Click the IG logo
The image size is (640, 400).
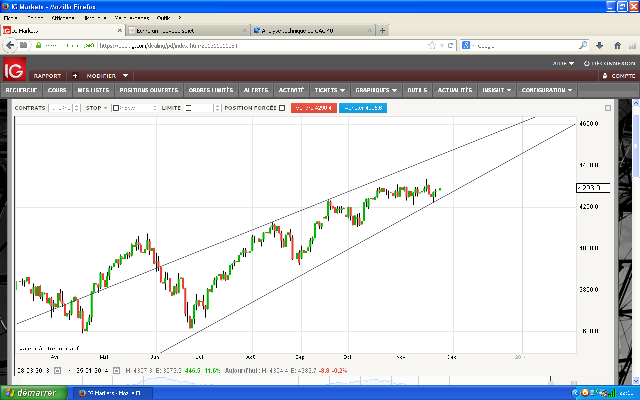click(14, 69)
